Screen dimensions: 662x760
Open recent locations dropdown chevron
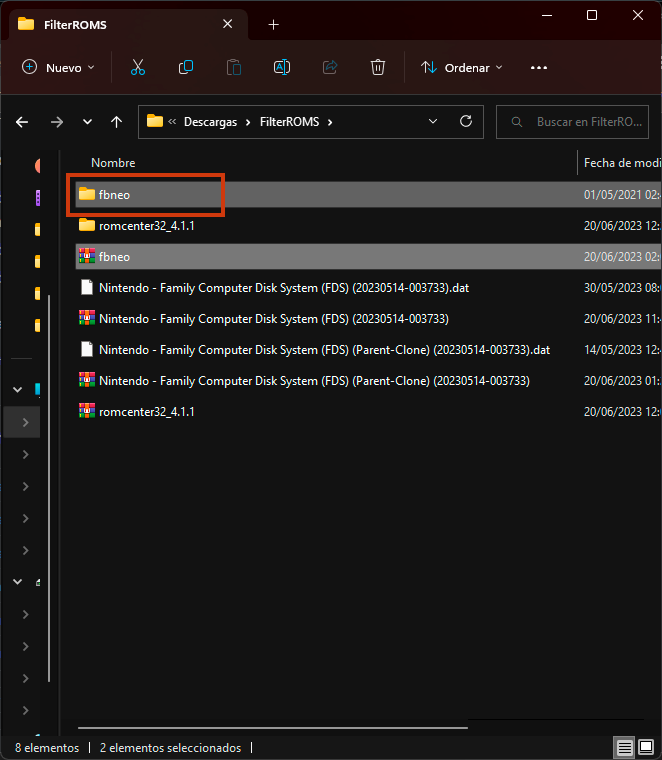coord(87,122)
